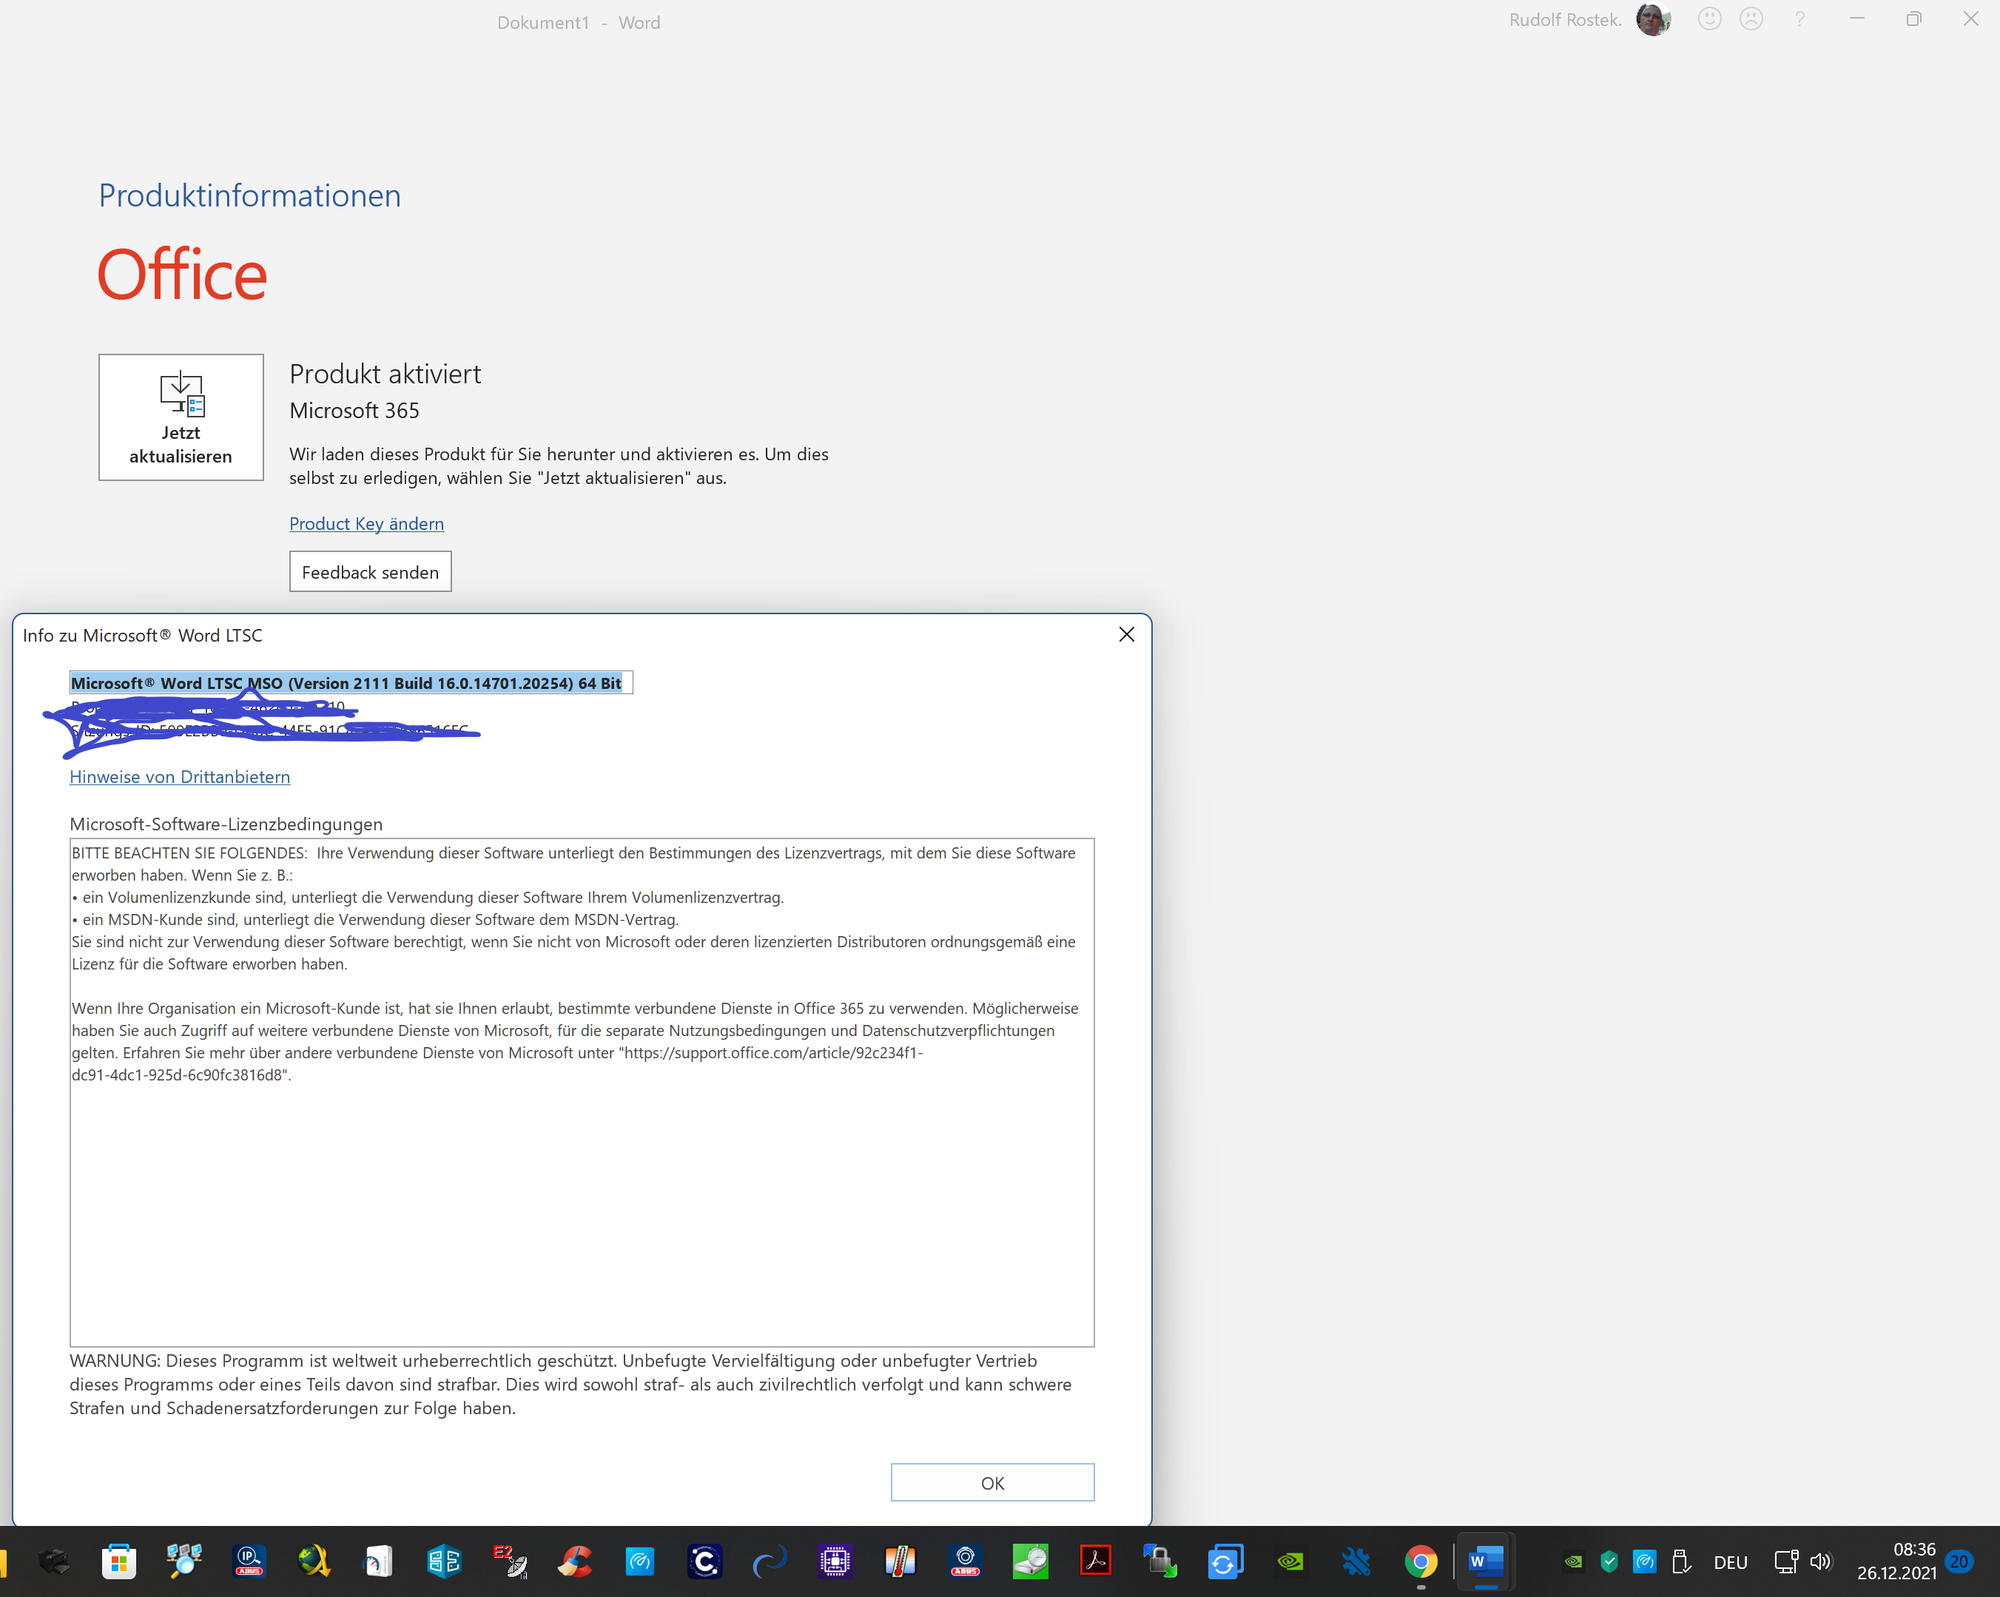
Task: Close the Info zu Microsoft Word LTSC dialog
Action: pos(1126,635)
